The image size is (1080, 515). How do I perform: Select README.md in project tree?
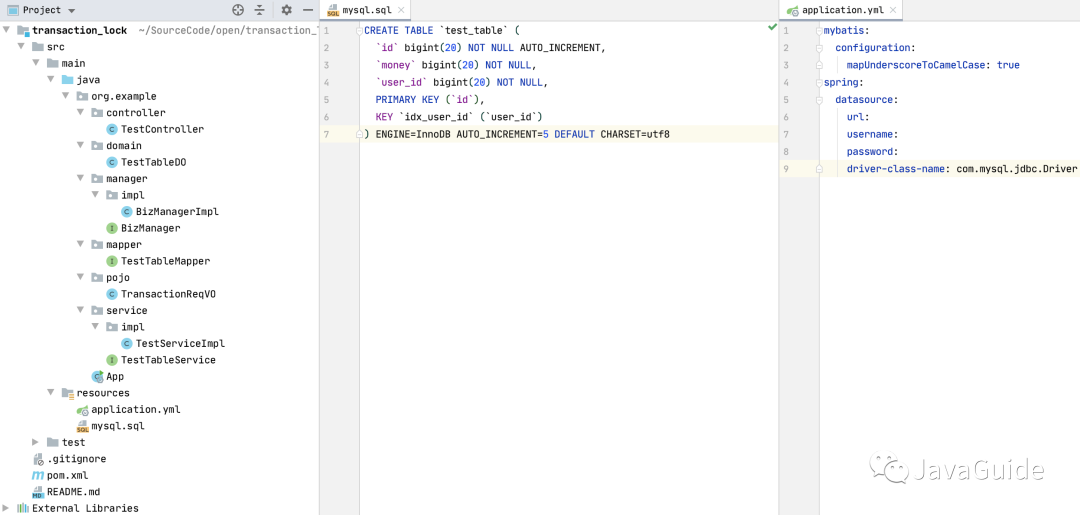(x=73, y=492)
